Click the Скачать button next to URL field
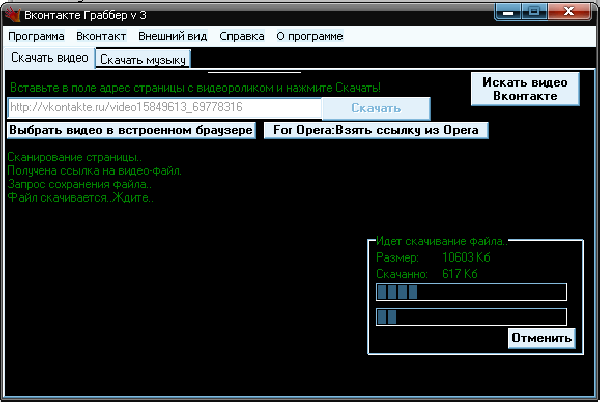This screenshot has height=402, width=600. (x=376, y=108)
